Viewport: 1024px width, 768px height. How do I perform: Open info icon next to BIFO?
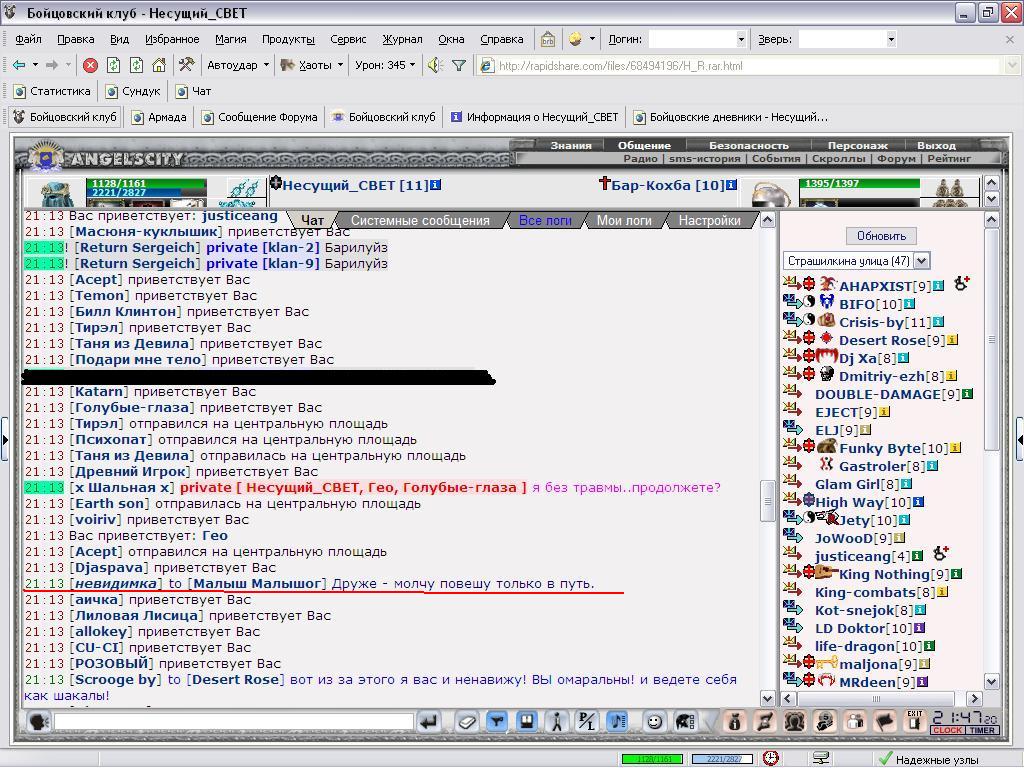pos(909,304)
